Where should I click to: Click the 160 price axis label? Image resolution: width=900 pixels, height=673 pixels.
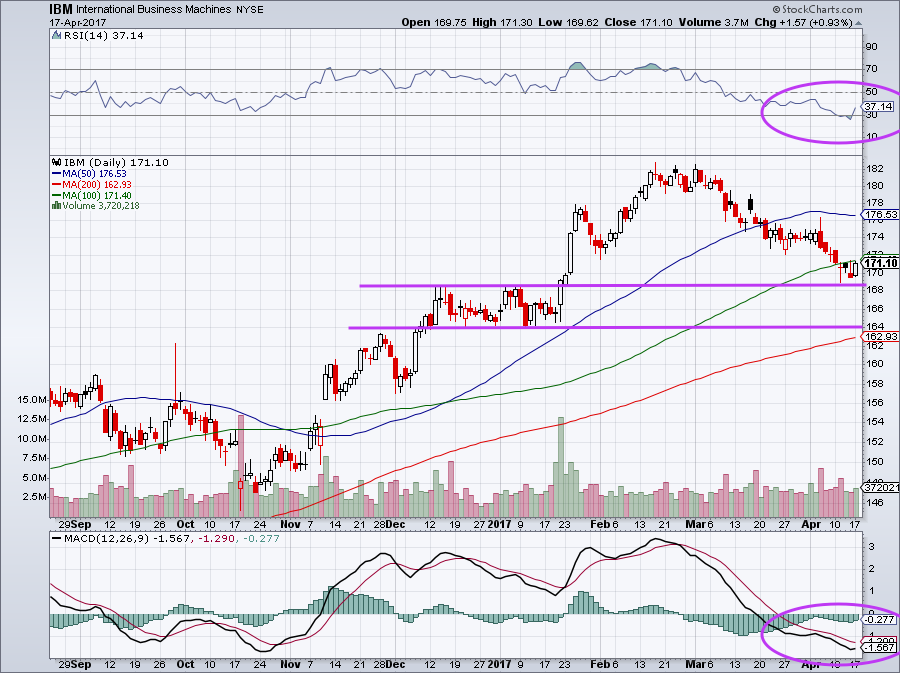[x=874, y=363]
